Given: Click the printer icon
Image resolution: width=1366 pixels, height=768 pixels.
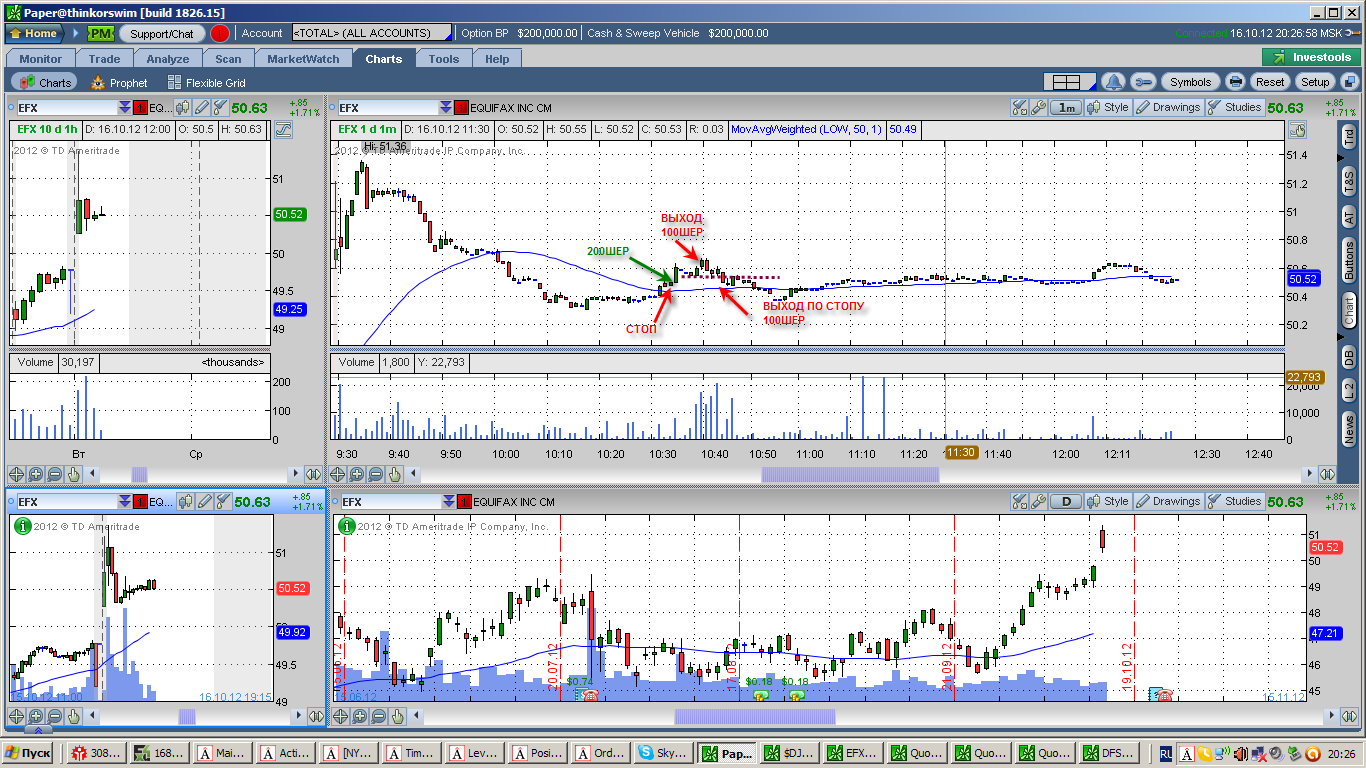Looking at the screenshot, I should [x=1235, y=82].
